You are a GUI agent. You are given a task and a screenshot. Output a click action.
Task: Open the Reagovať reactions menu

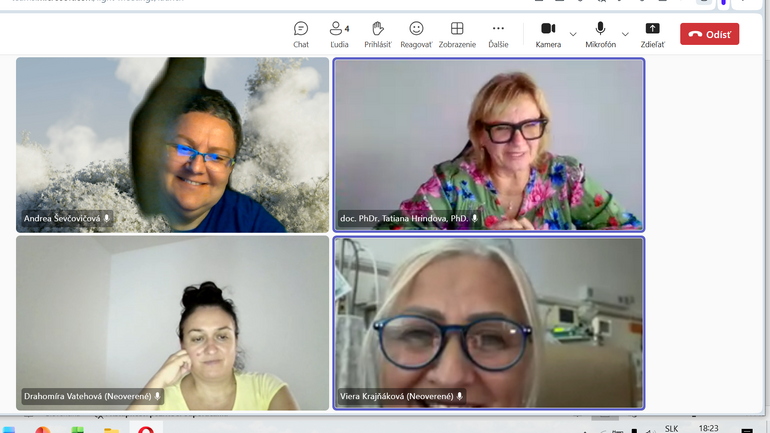416,34
